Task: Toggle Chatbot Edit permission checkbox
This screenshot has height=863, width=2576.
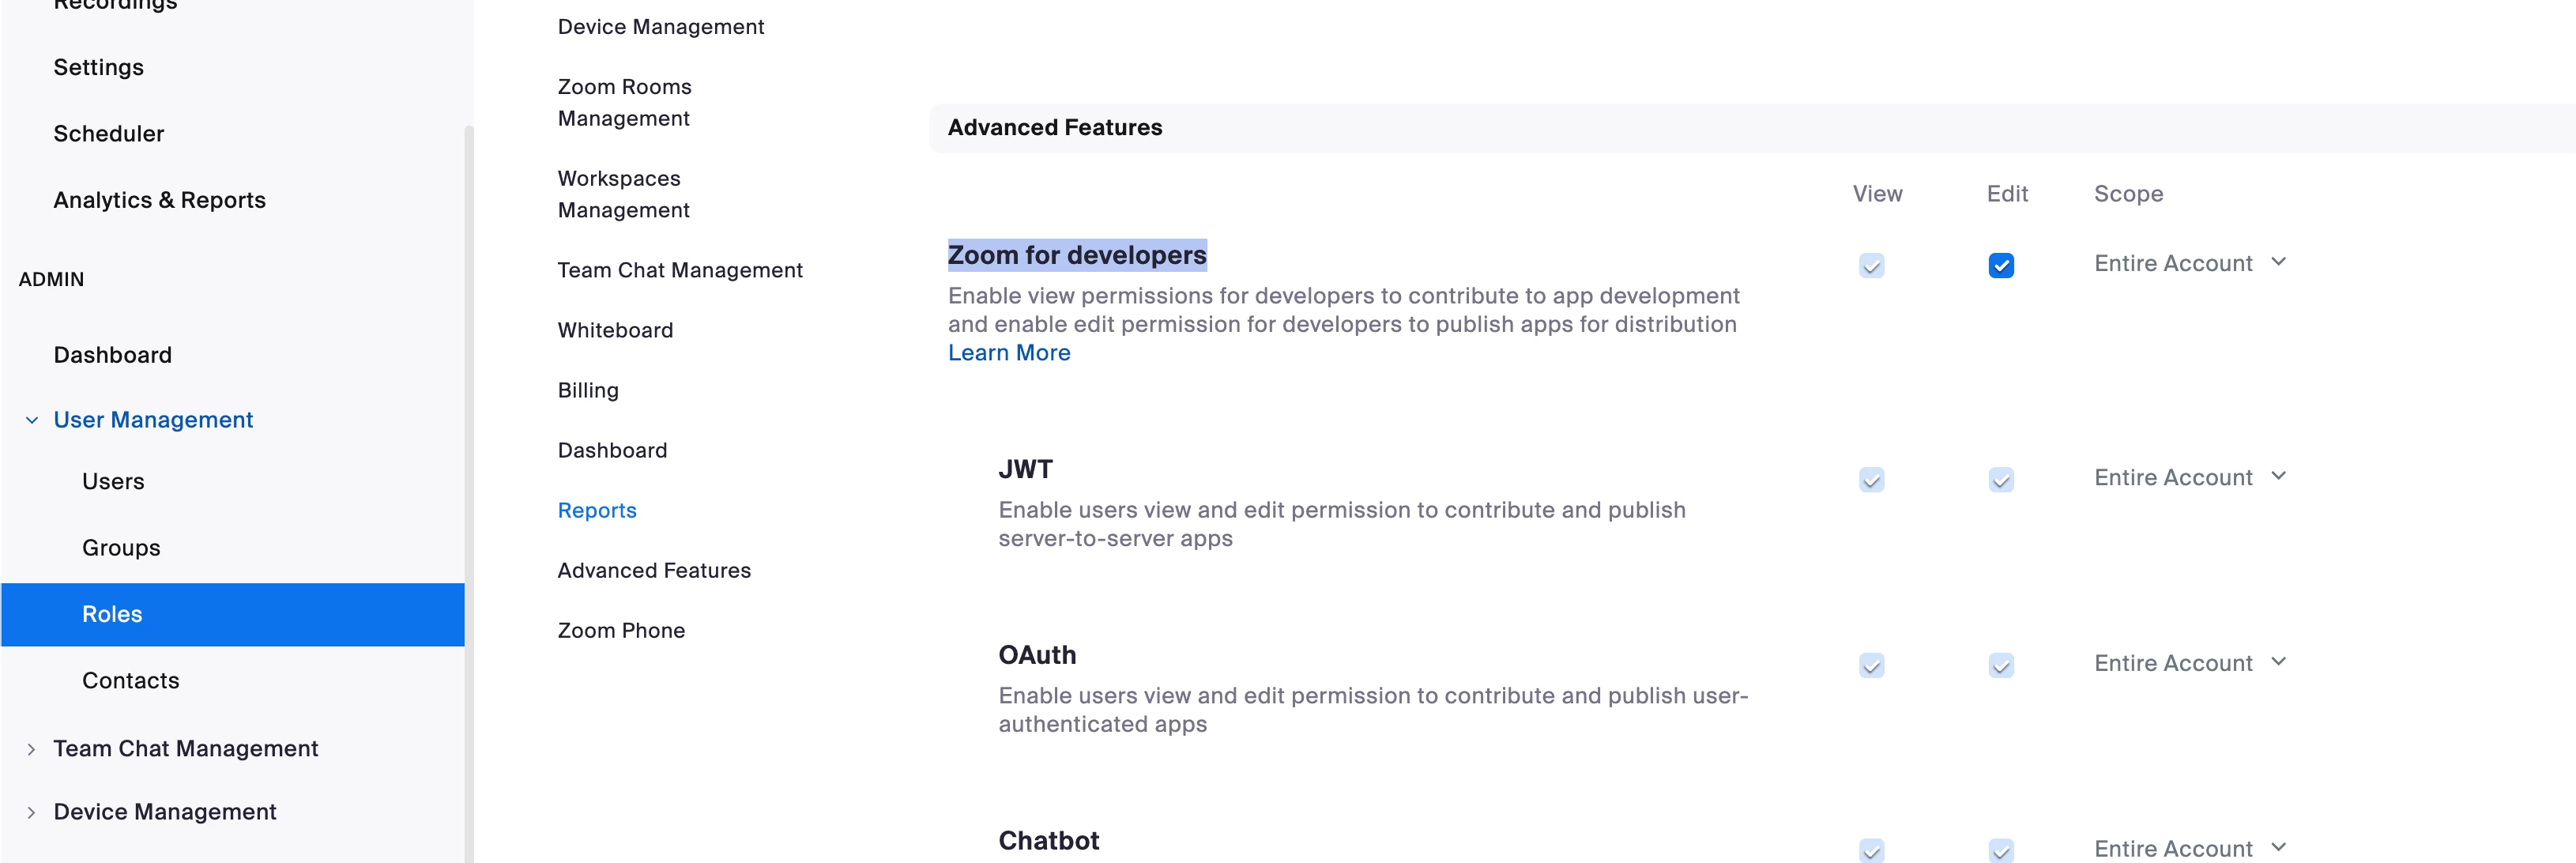Action: pos(2000,850)
